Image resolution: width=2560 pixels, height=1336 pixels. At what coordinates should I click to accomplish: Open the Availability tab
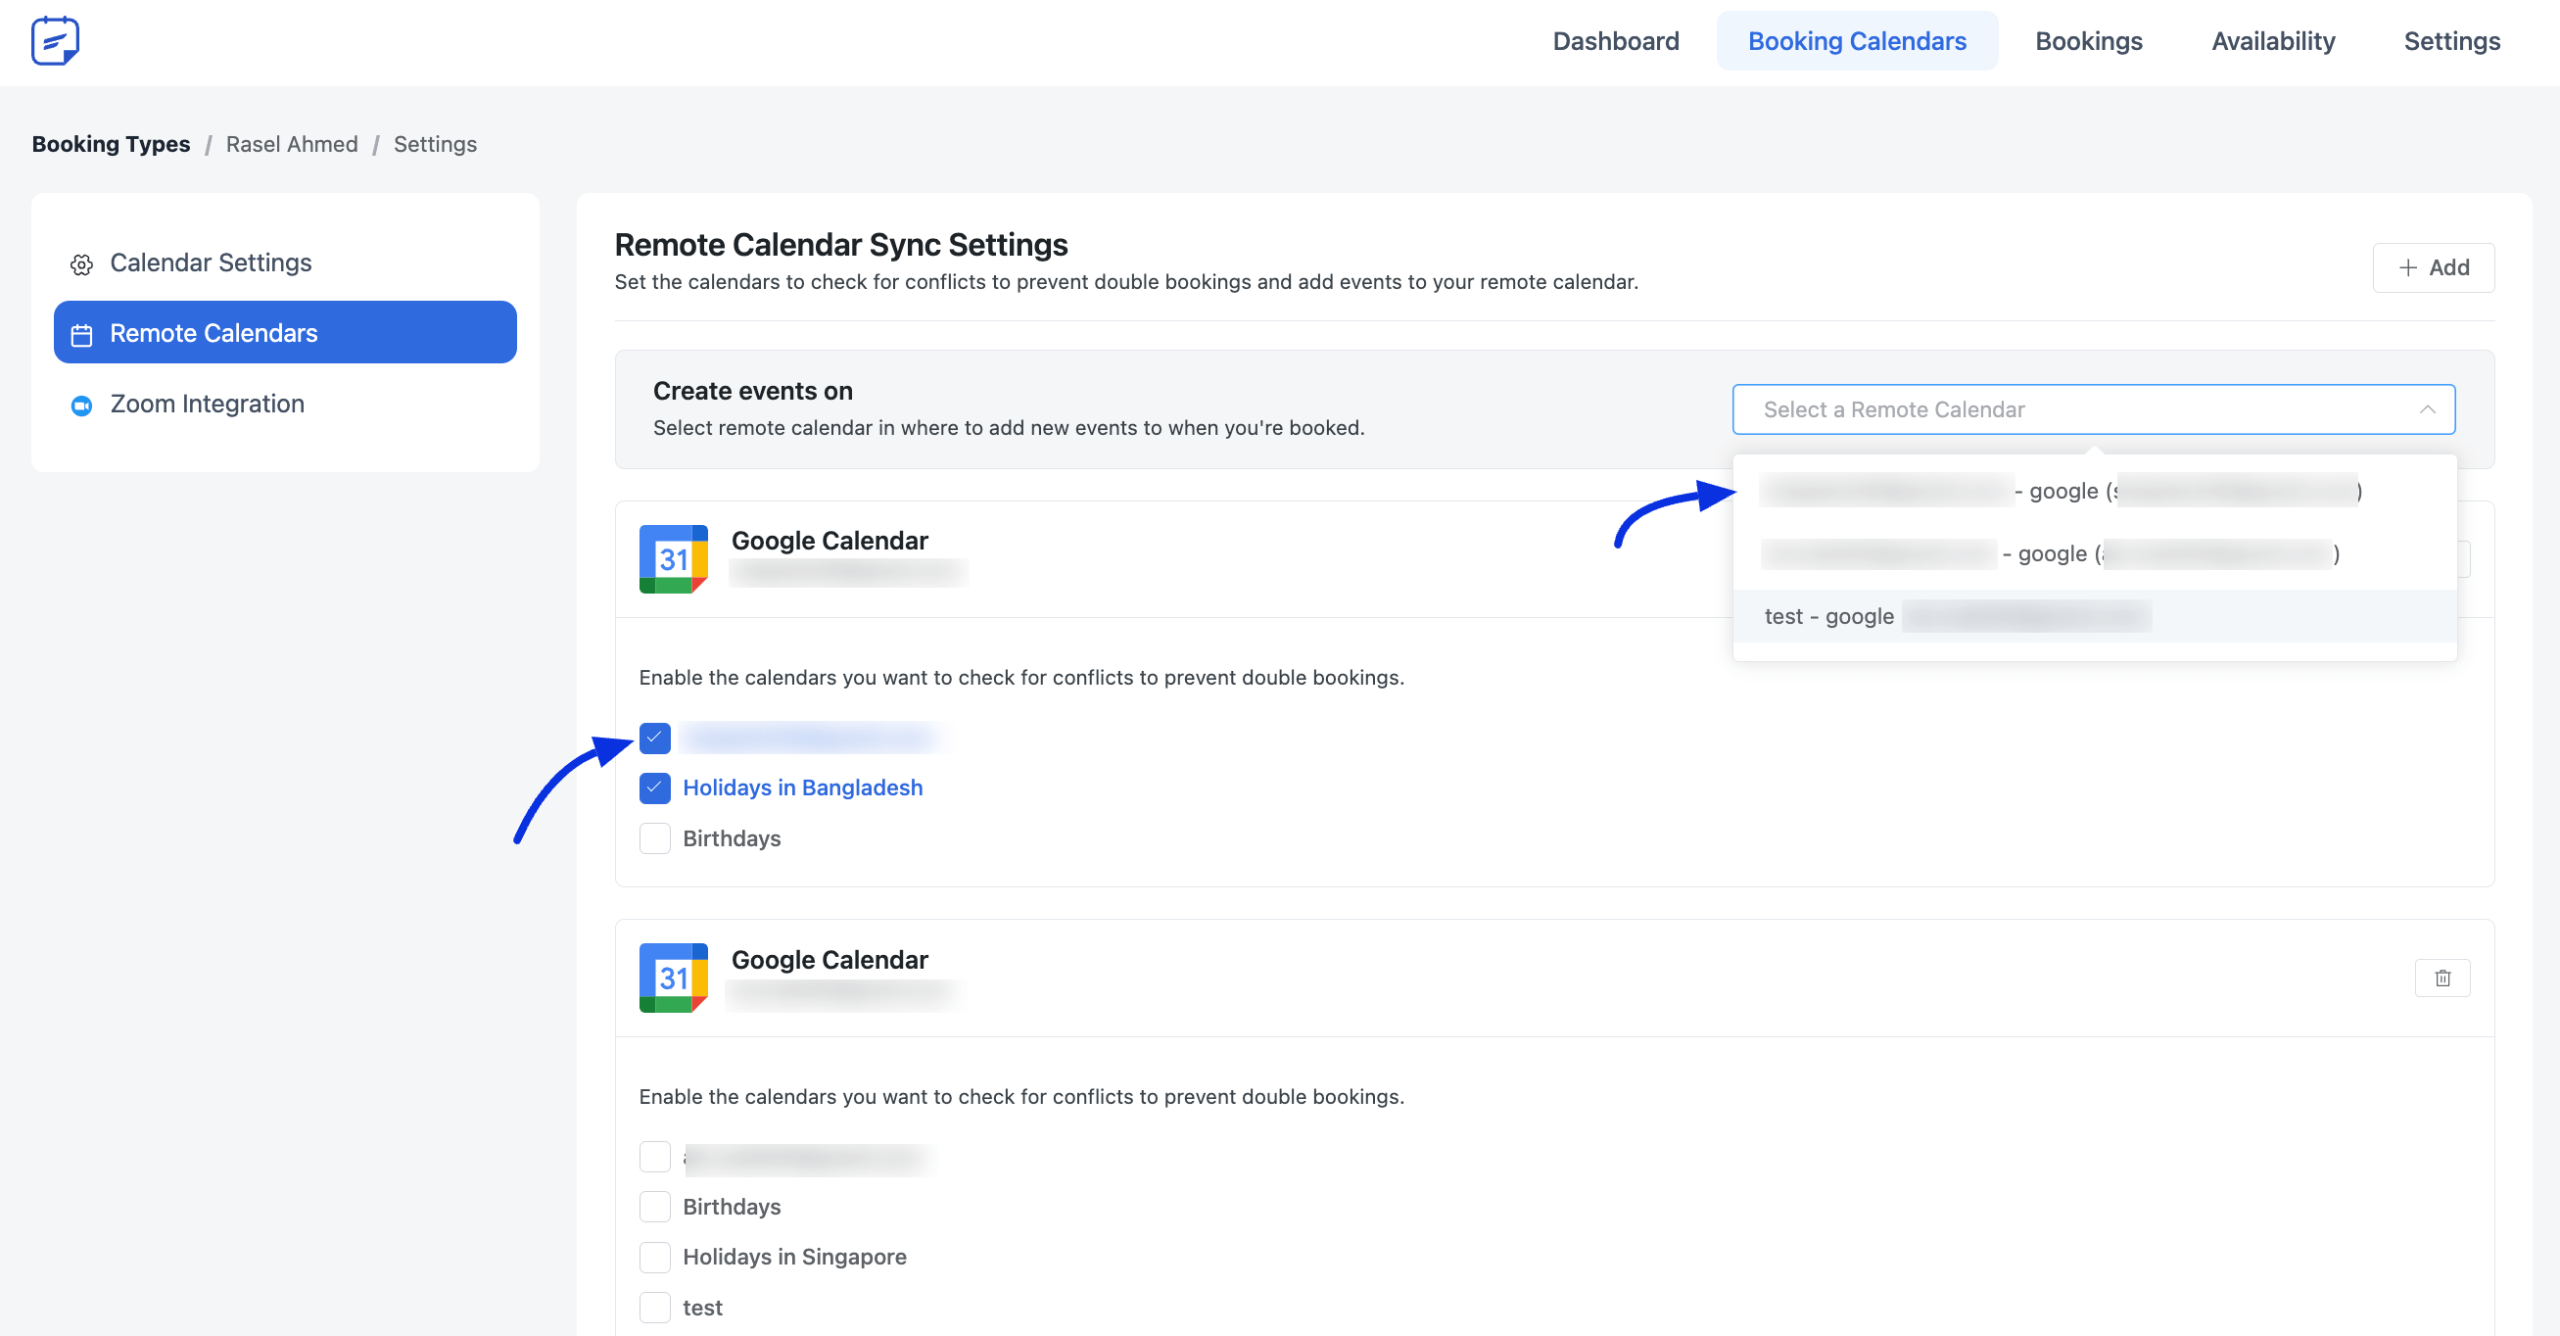[x=2273, y=41]
